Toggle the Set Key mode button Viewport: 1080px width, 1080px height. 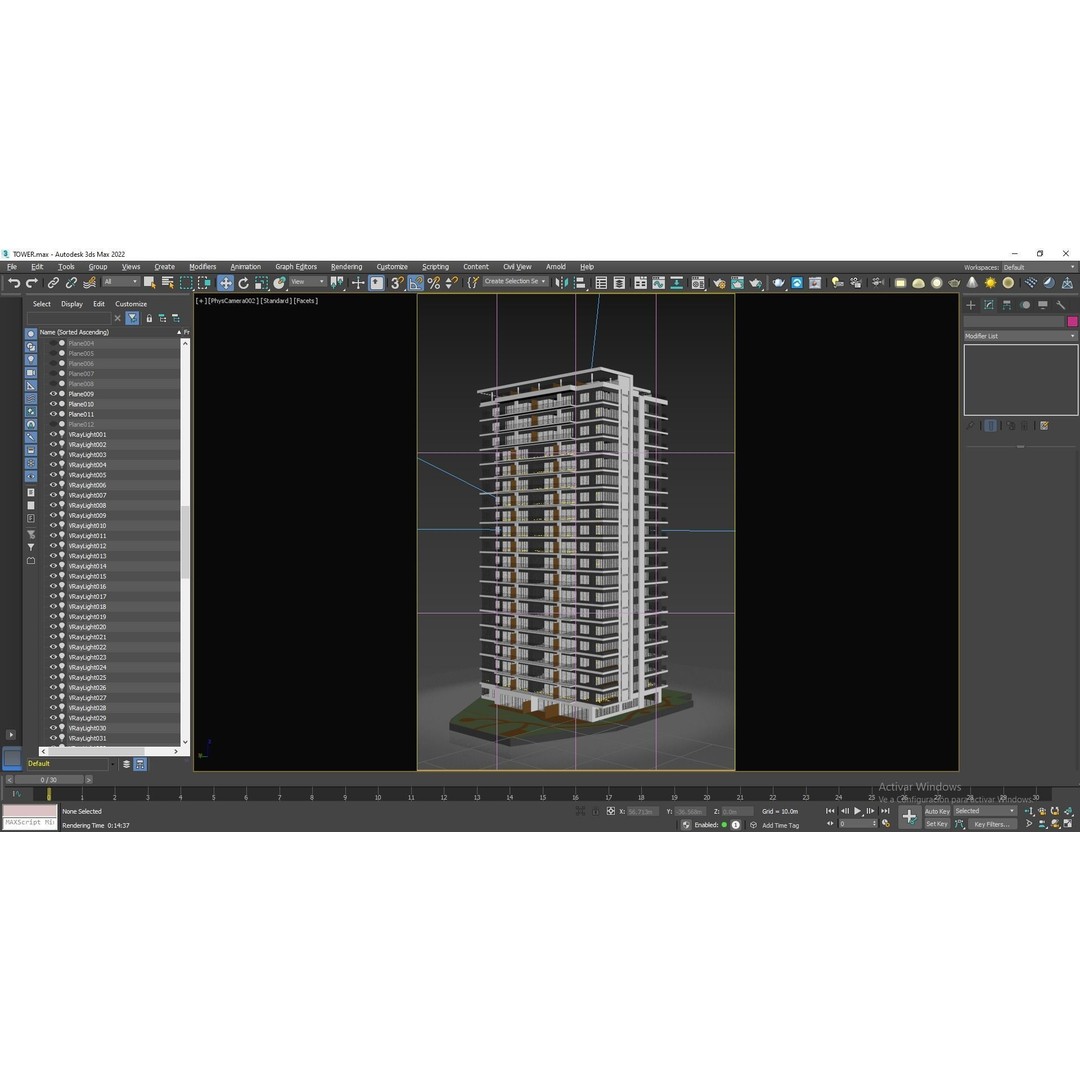coord(937,824)
